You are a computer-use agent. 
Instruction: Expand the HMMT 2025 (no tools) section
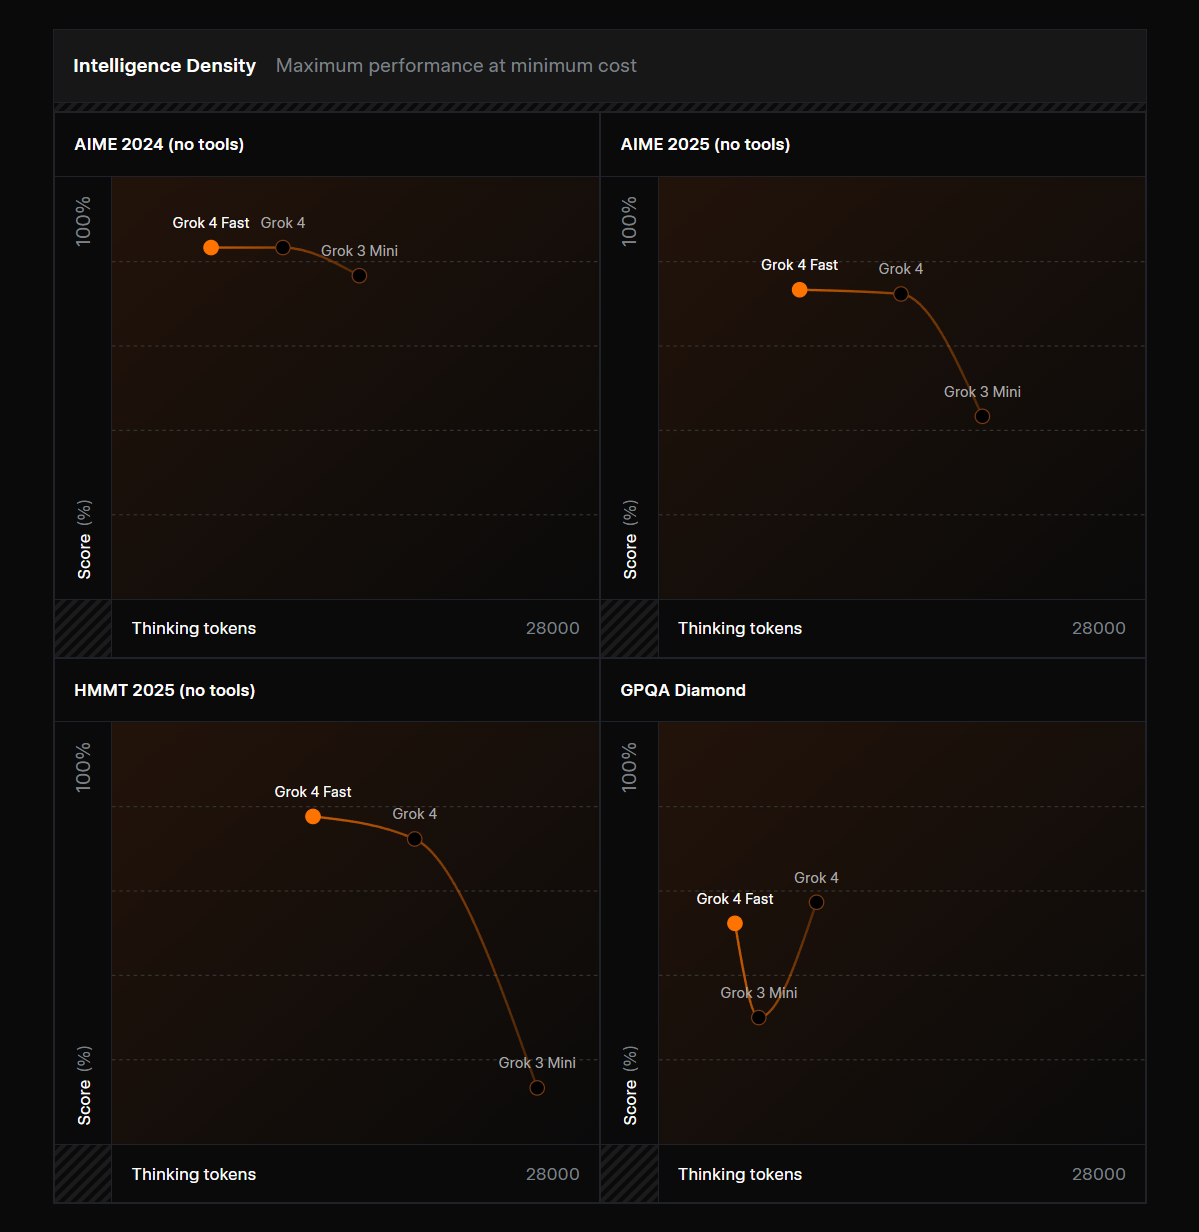pyautogui.click(x=164, y=690)
